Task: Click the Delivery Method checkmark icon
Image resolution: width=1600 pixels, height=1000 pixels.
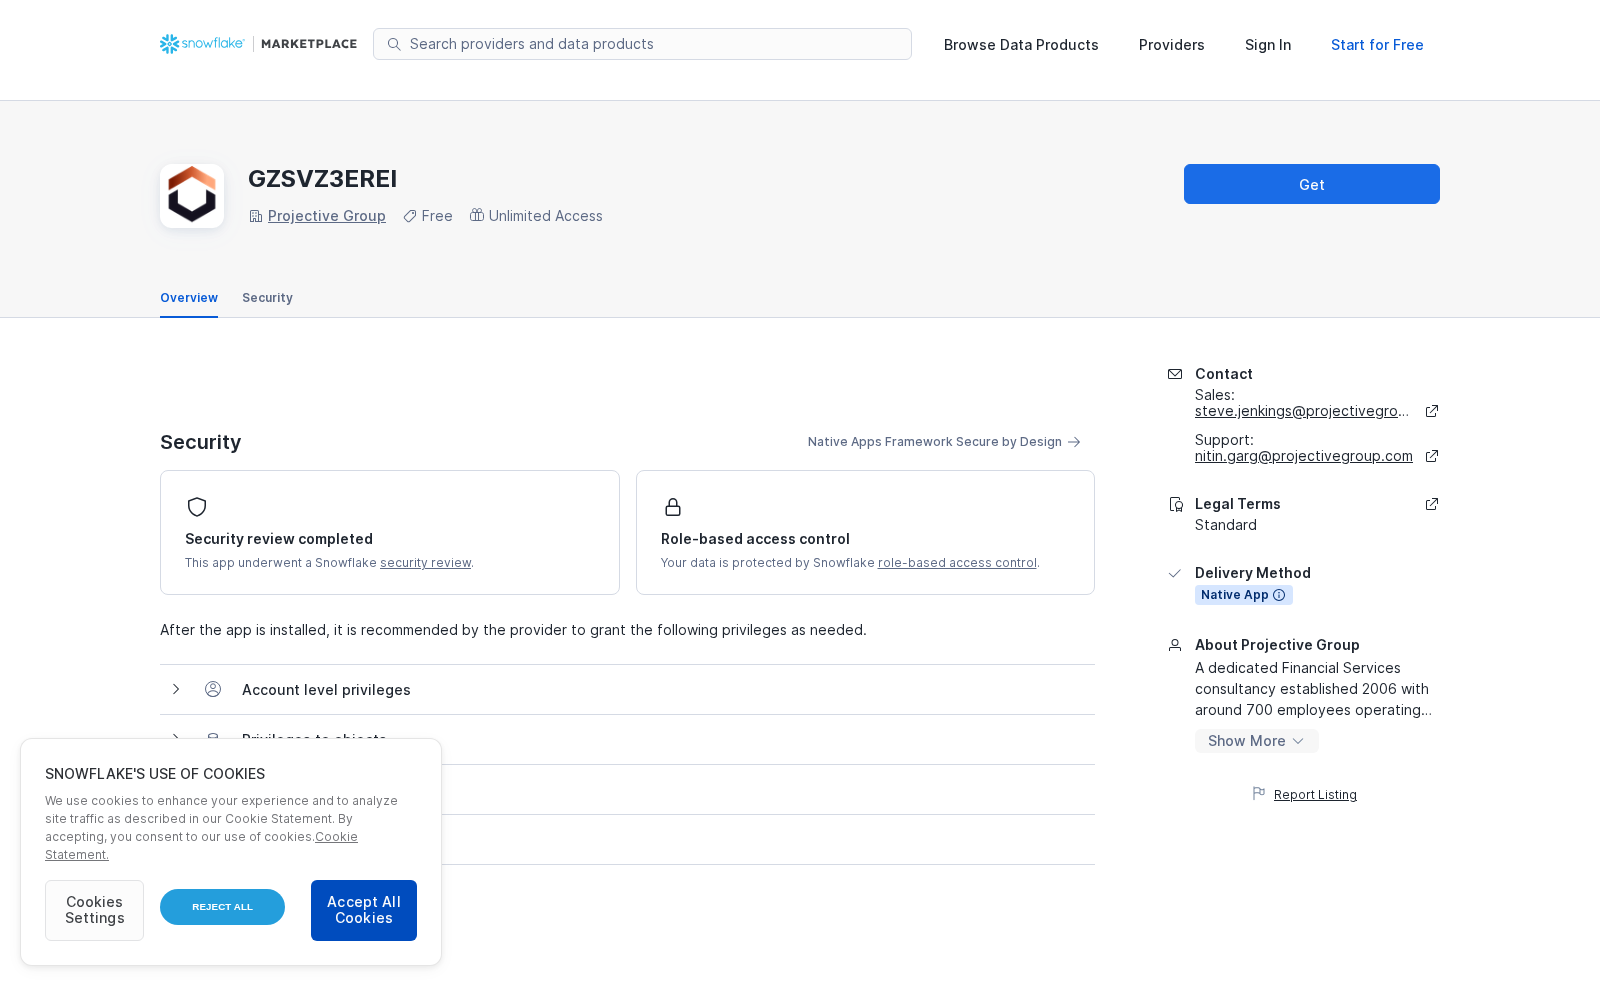Action: point(1175,573)
